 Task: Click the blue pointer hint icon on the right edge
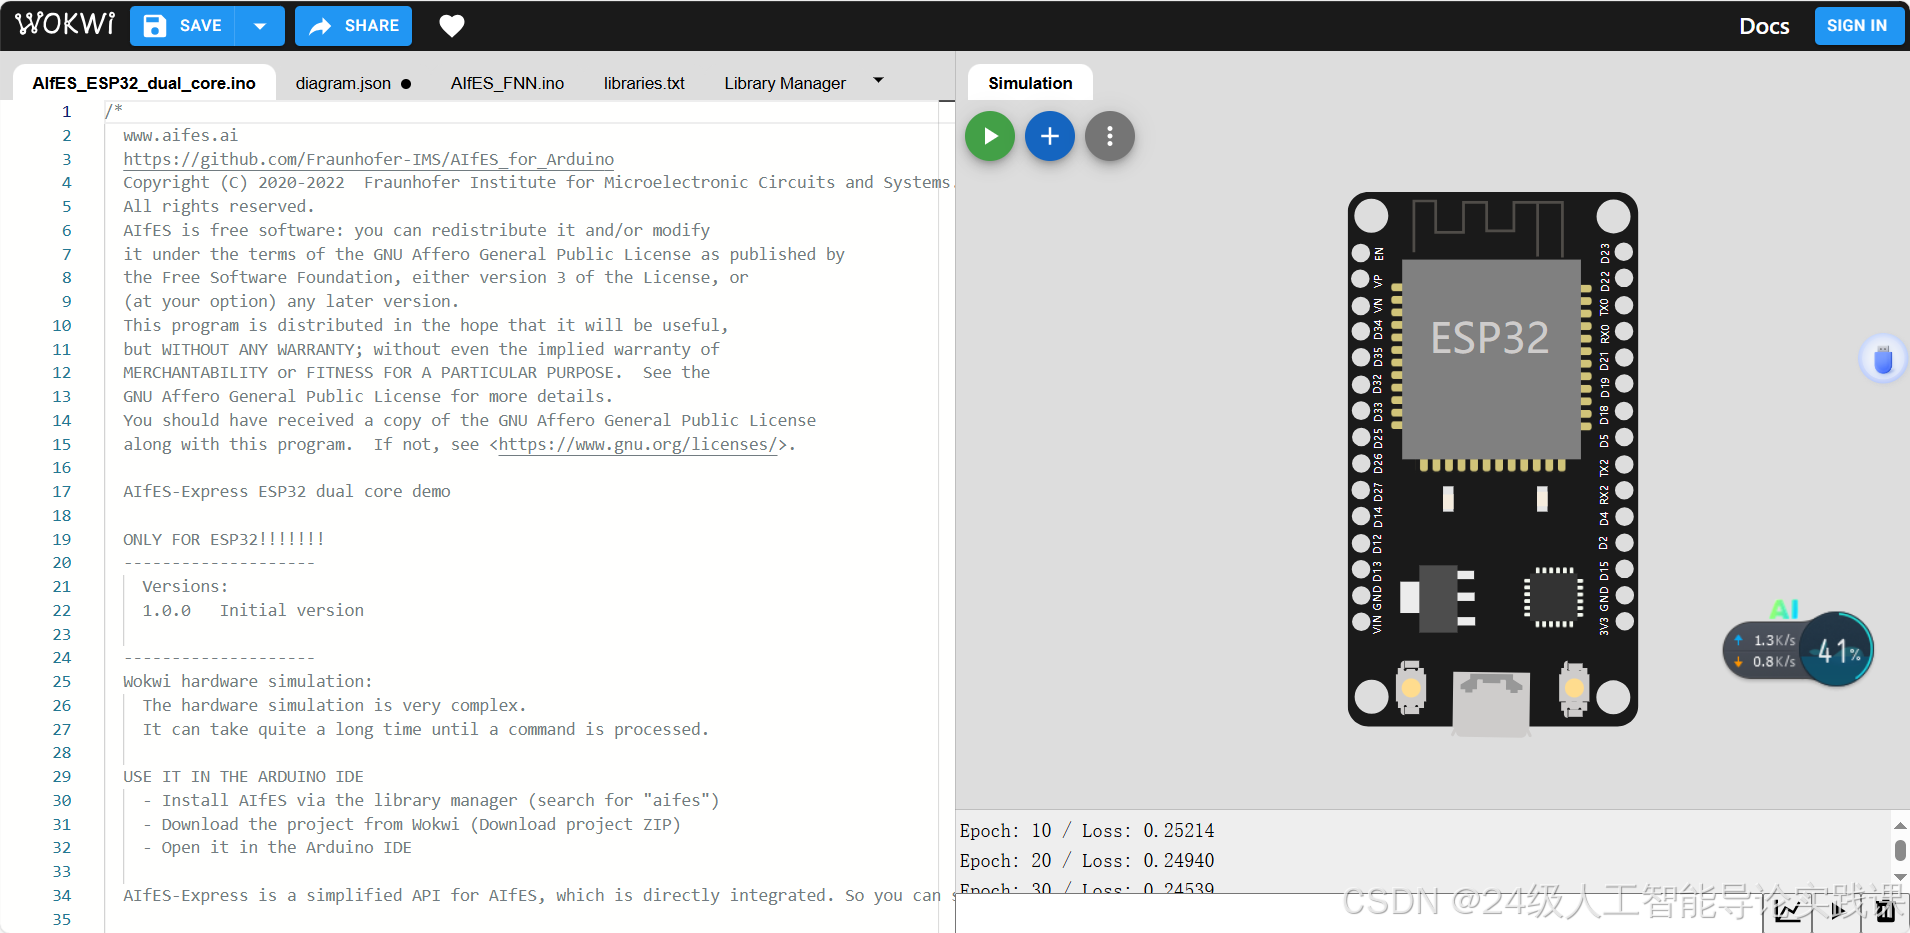tap(1883, 358)
